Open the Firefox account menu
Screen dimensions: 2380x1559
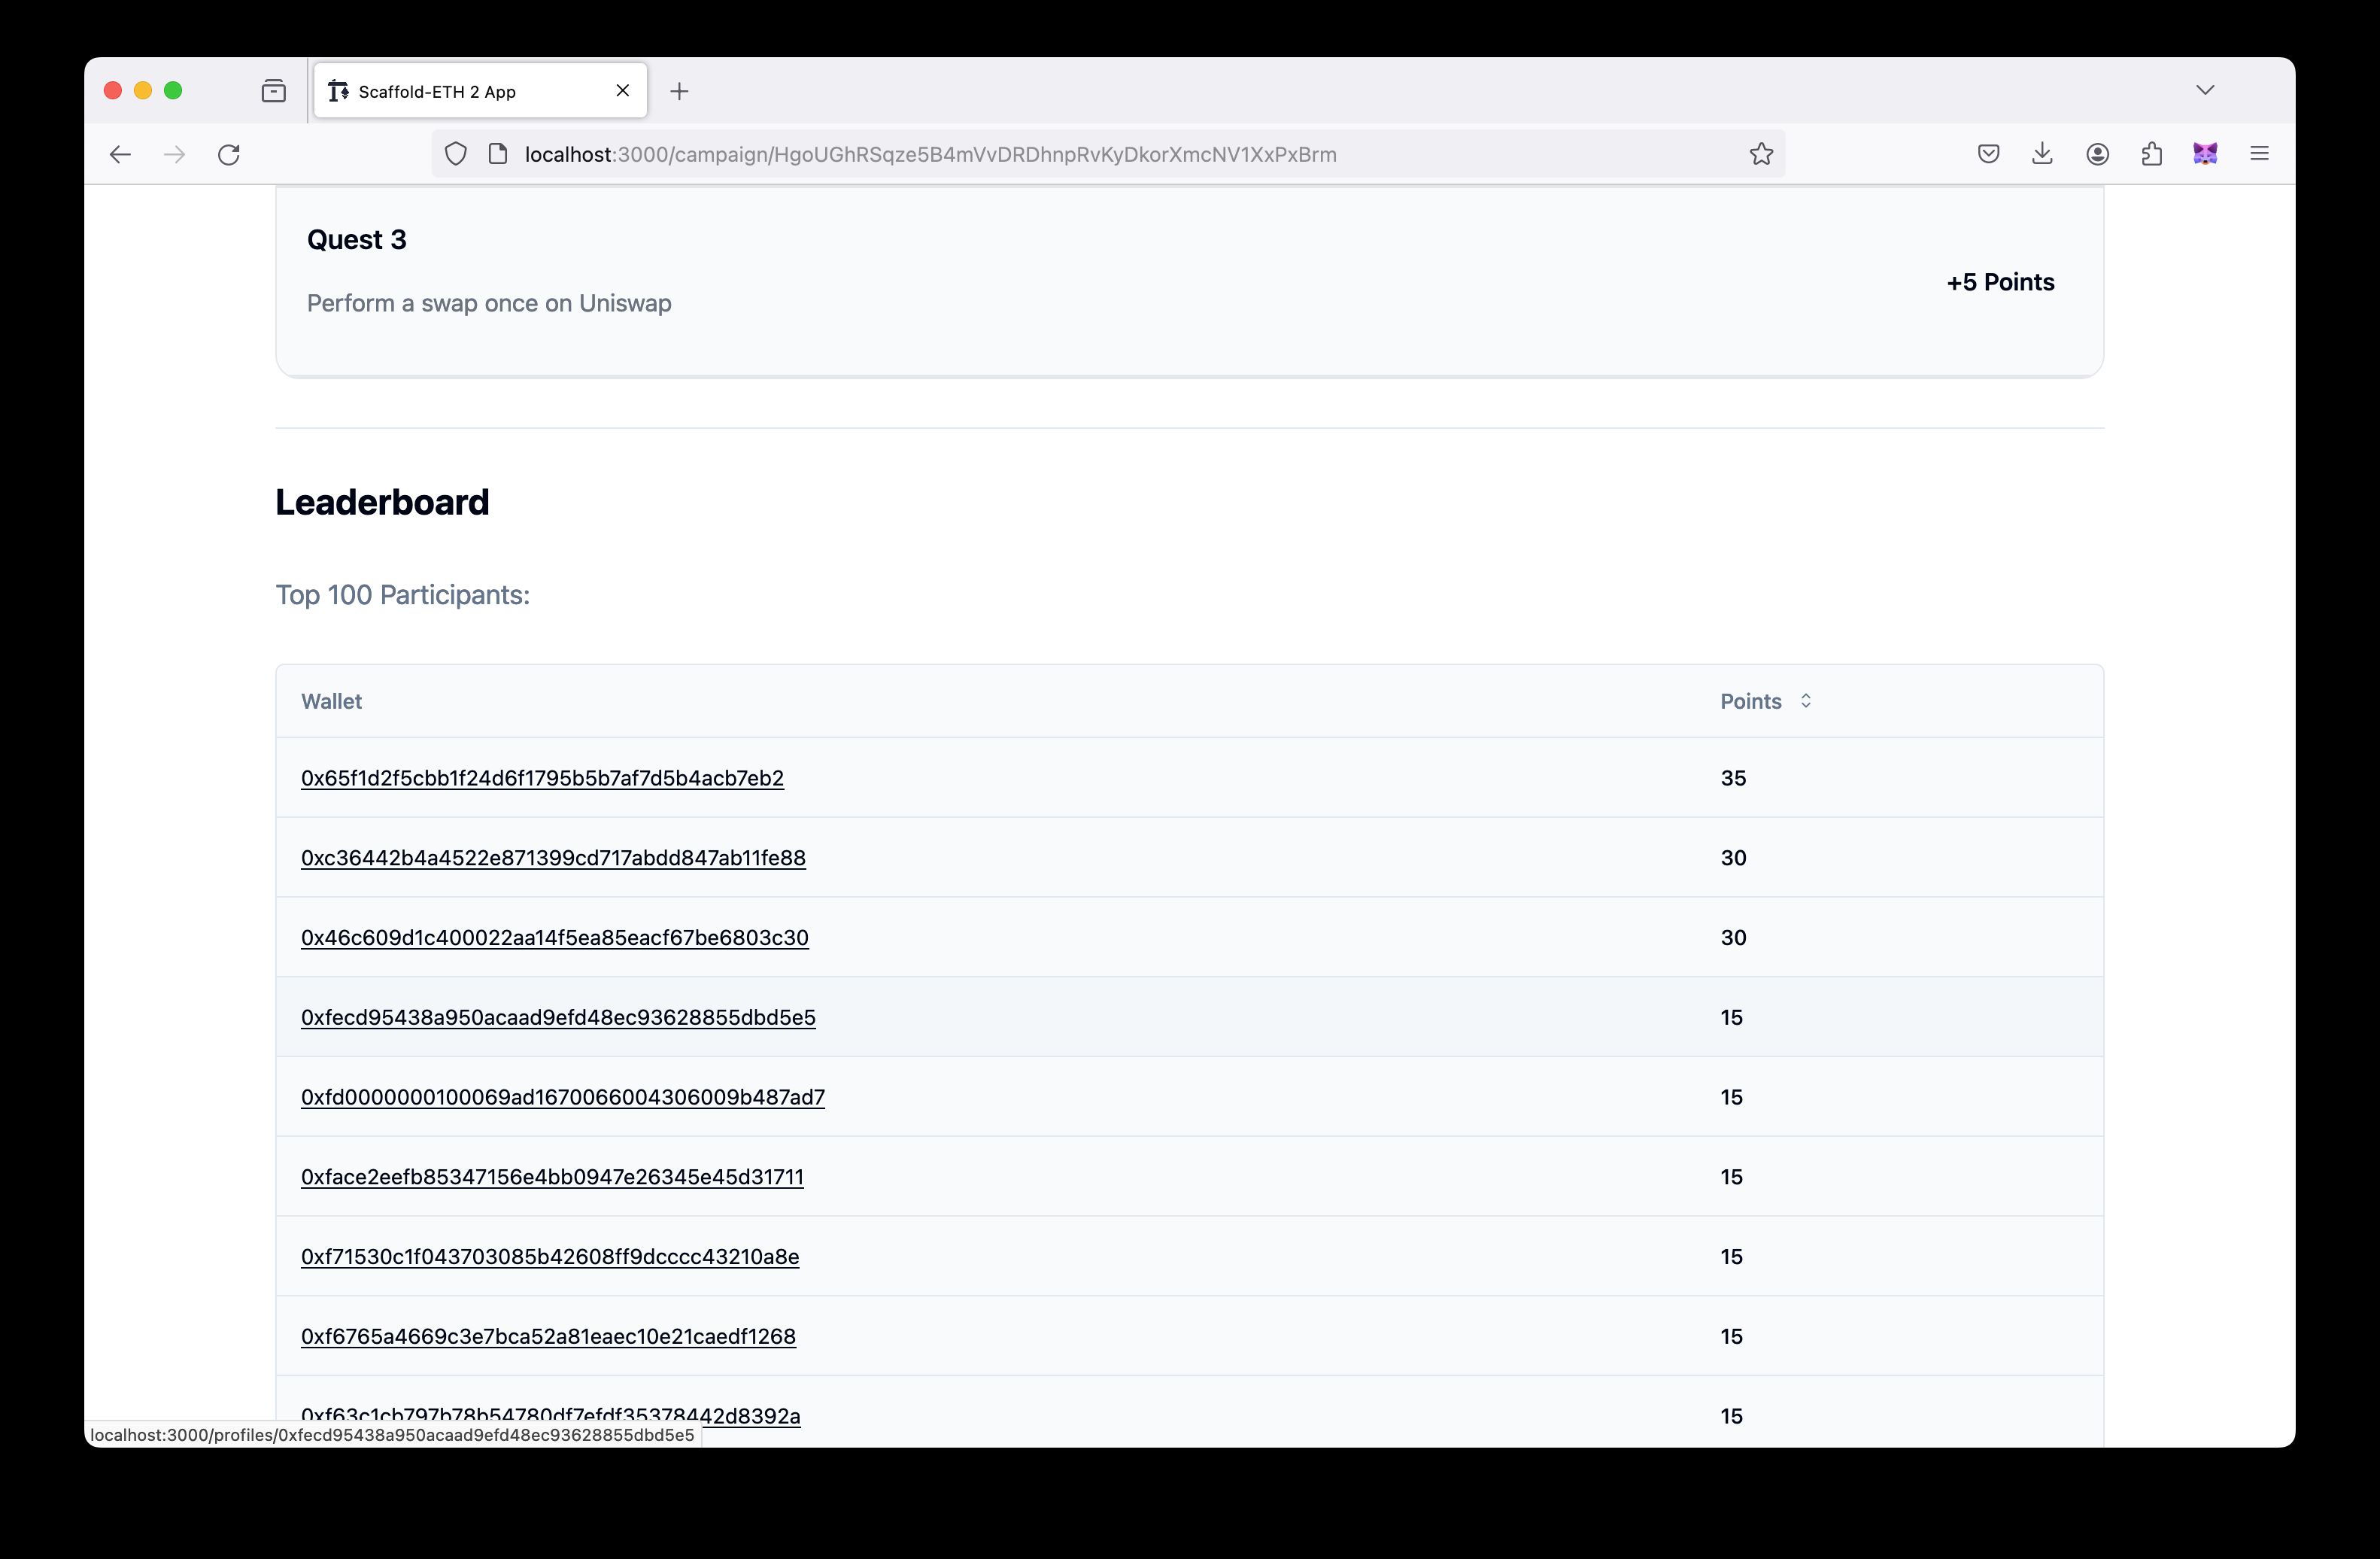point(2097,154)
